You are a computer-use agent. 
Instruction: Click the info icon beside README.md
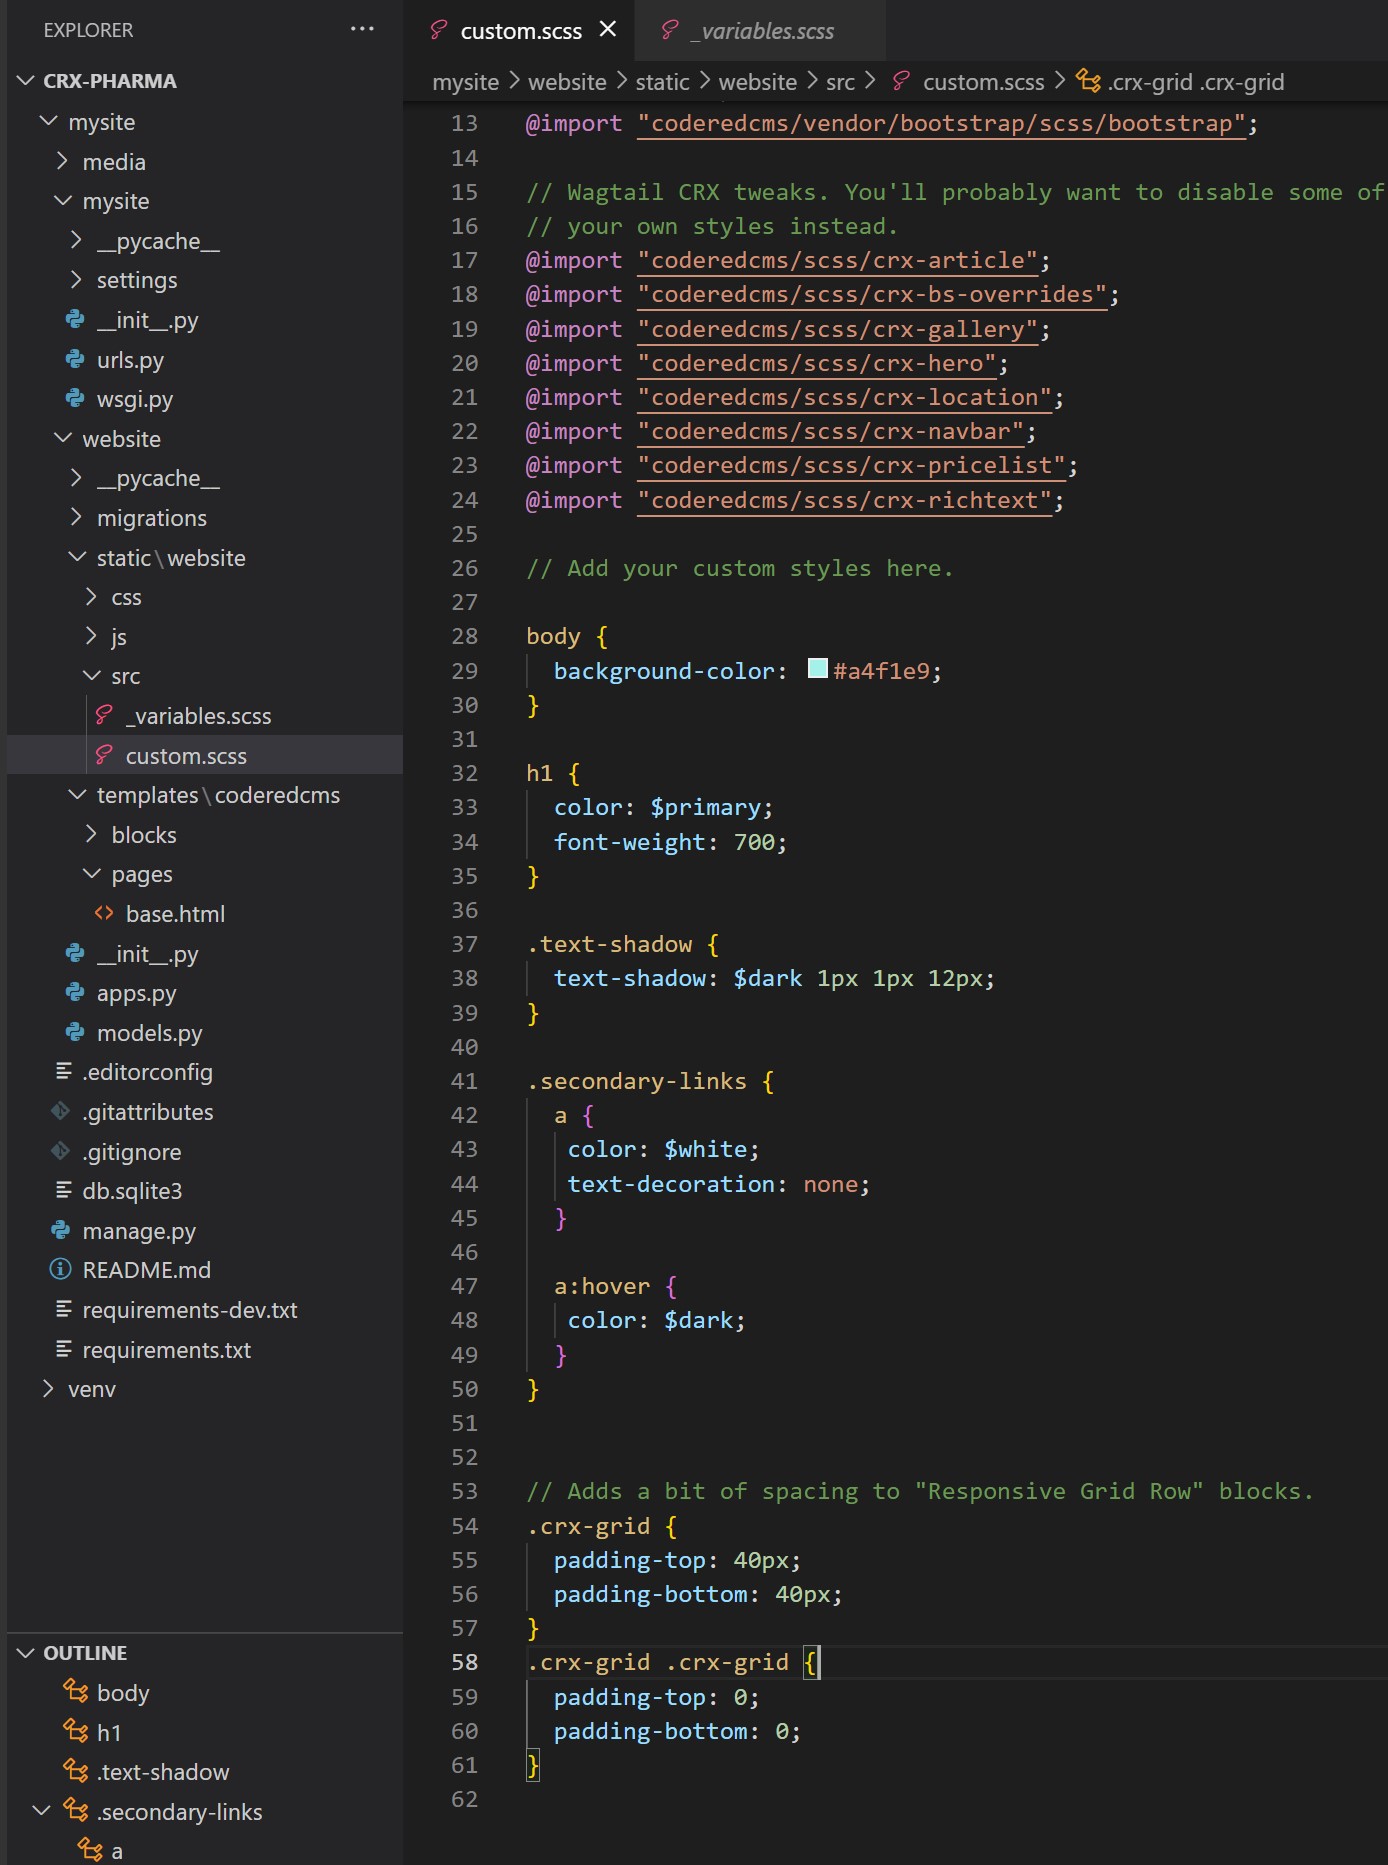pyautogui.click(x=61, y=1269)
